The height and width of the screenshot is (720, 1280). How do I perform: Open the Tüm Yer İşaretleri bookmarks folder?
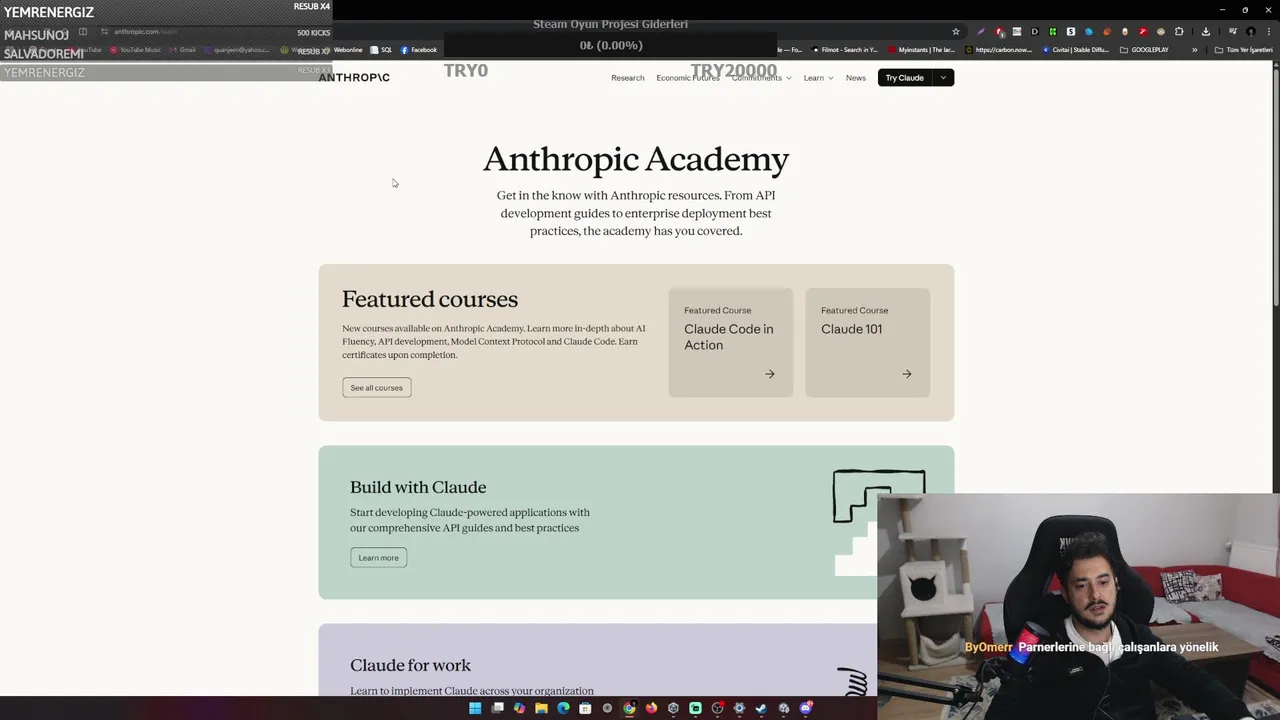[x=1243, y=50]
